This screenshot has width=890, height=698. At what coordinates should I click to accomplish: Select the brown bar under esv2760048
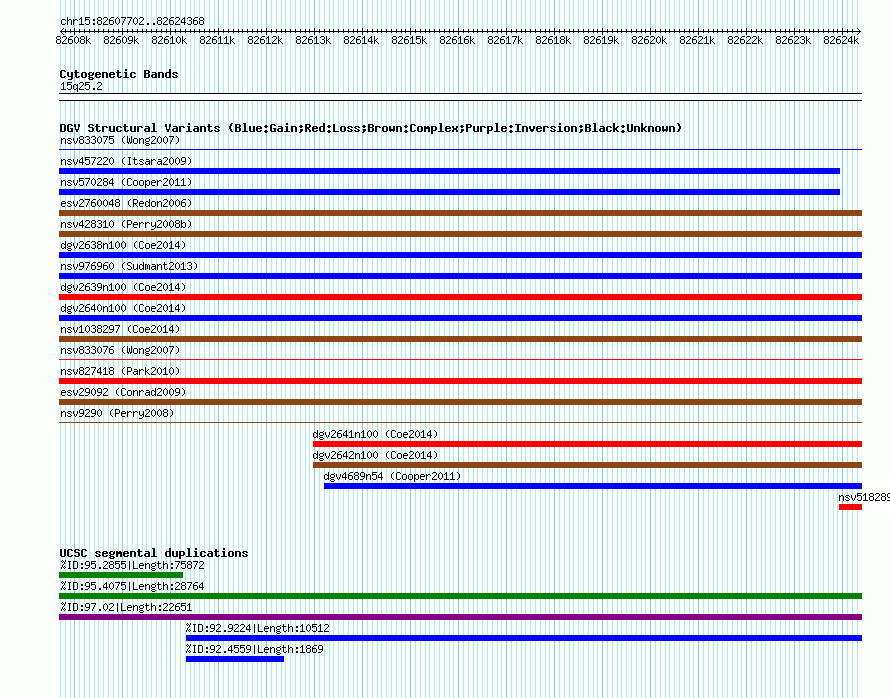pyautogui.click(x=460, y=213)
